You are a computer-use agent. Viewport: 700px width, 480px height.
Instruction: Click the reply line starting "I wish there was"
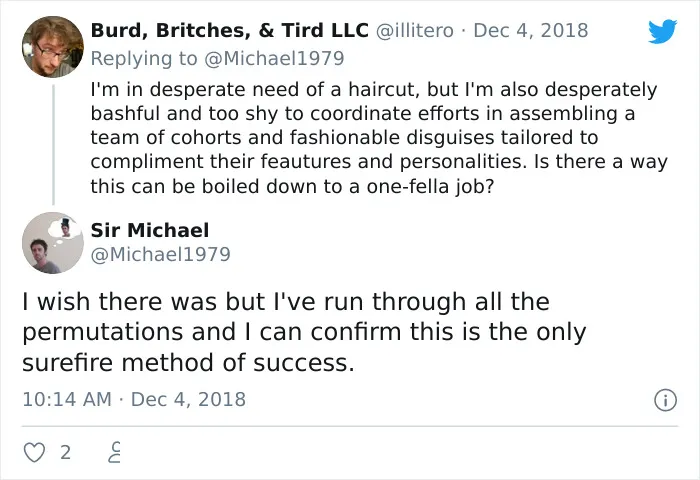click(286, 301)
